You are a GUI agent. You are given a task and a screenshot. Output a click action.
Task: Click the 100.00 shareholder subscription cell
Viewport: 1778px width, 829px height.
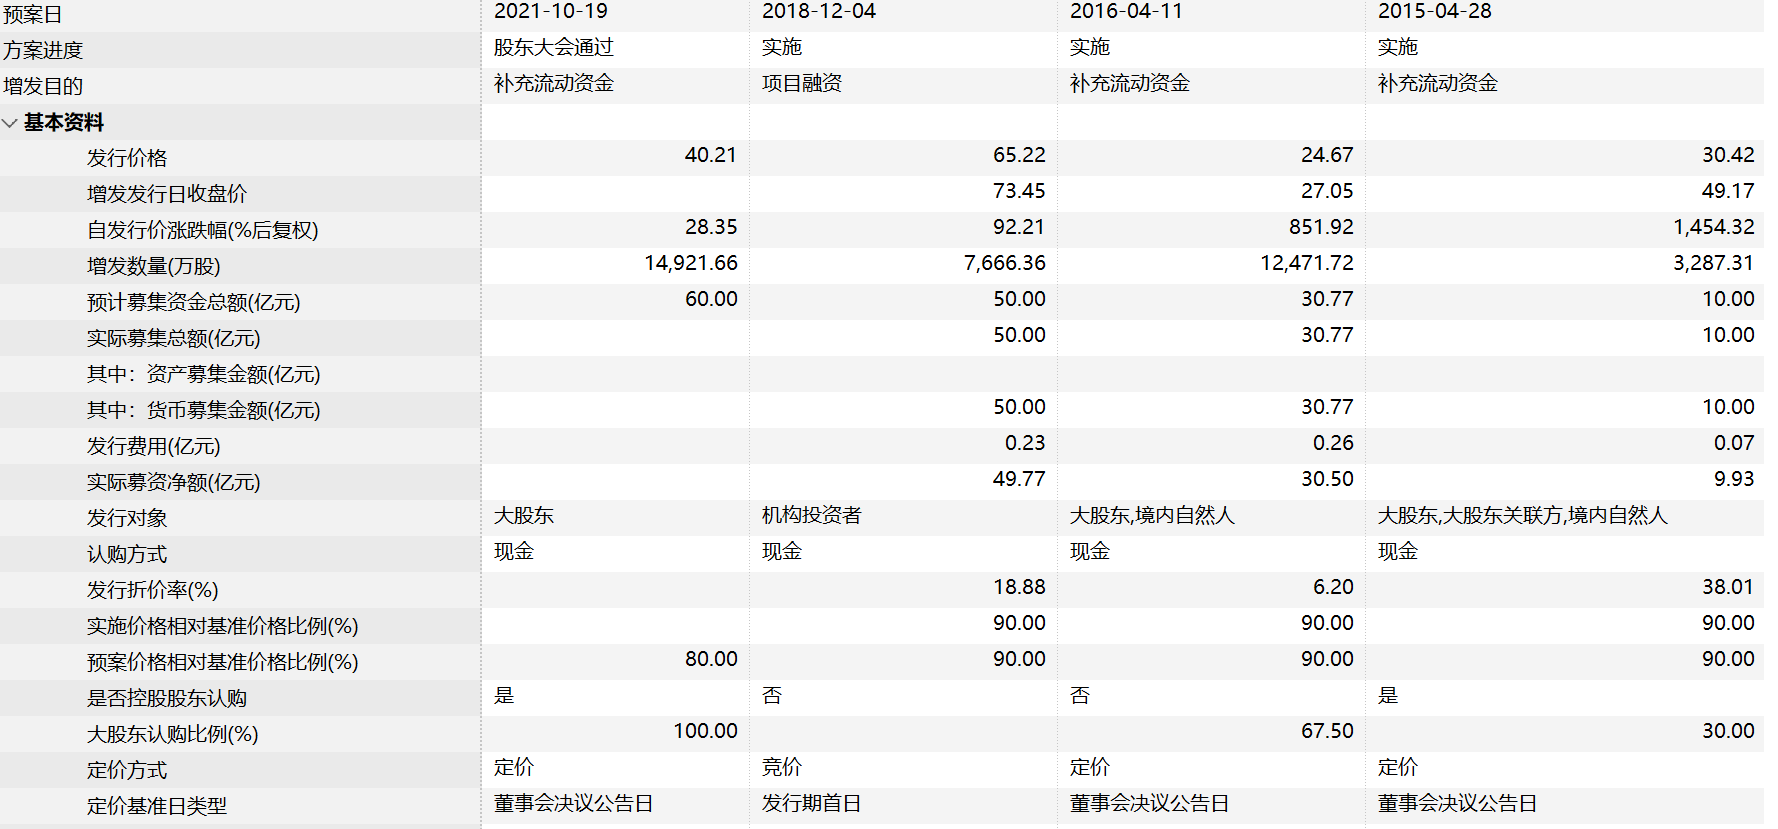click(x=705, y=731)
